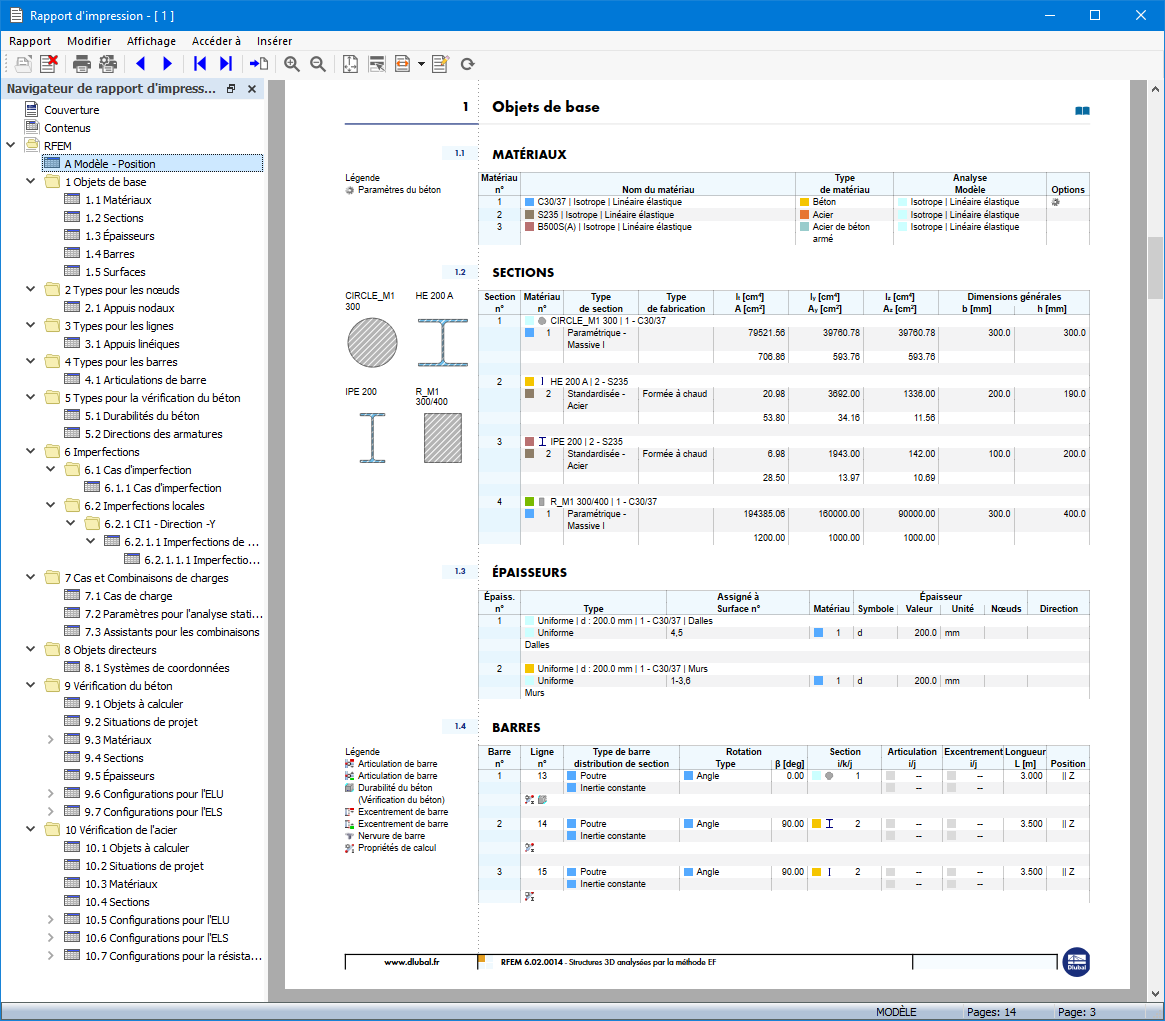Click table icon beside 9.1 Objets à calculer
Viewport: 1165px width, 1021px height.
pos(72,703)
